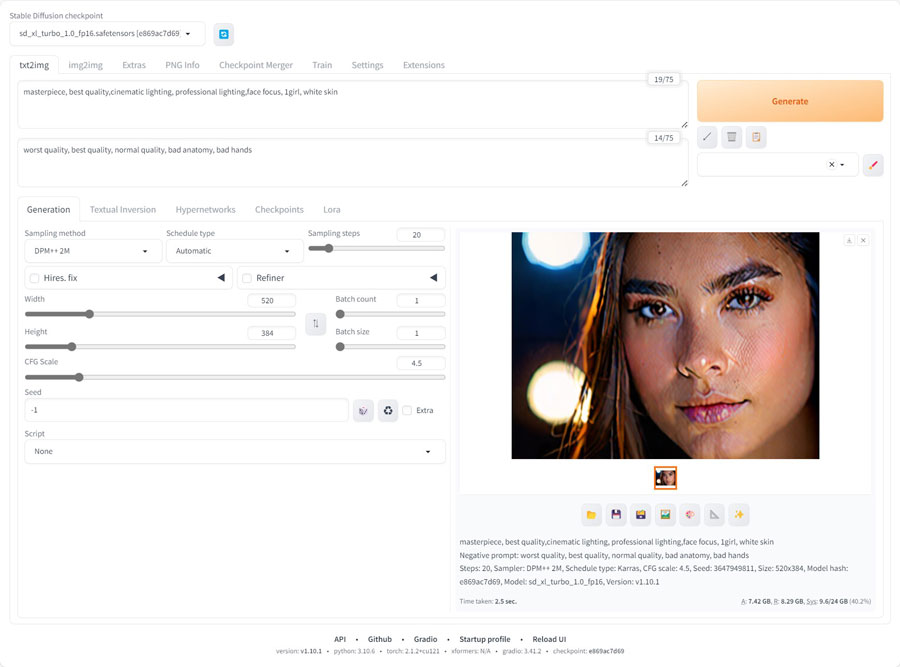Send image to inpaint via palette icon
The image size is (900, 667).
(689, 515)
